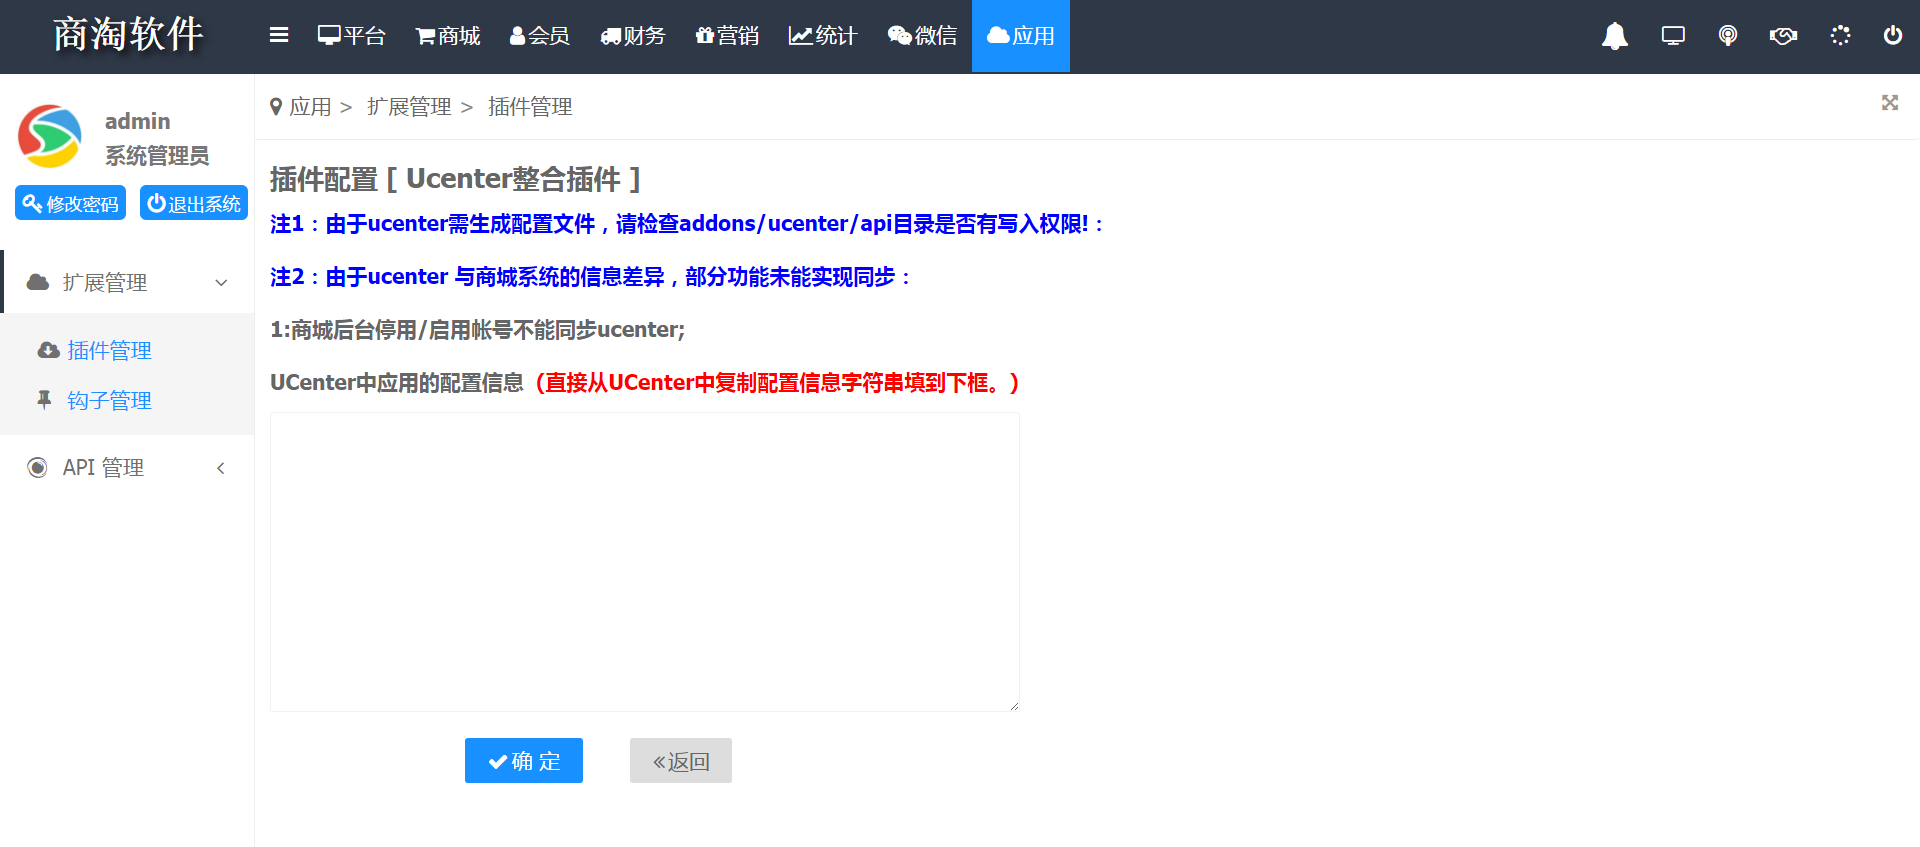1920x847 pixels.
Task: Click the cloud icon beside 扩展管理
Action: click(38, 282)
